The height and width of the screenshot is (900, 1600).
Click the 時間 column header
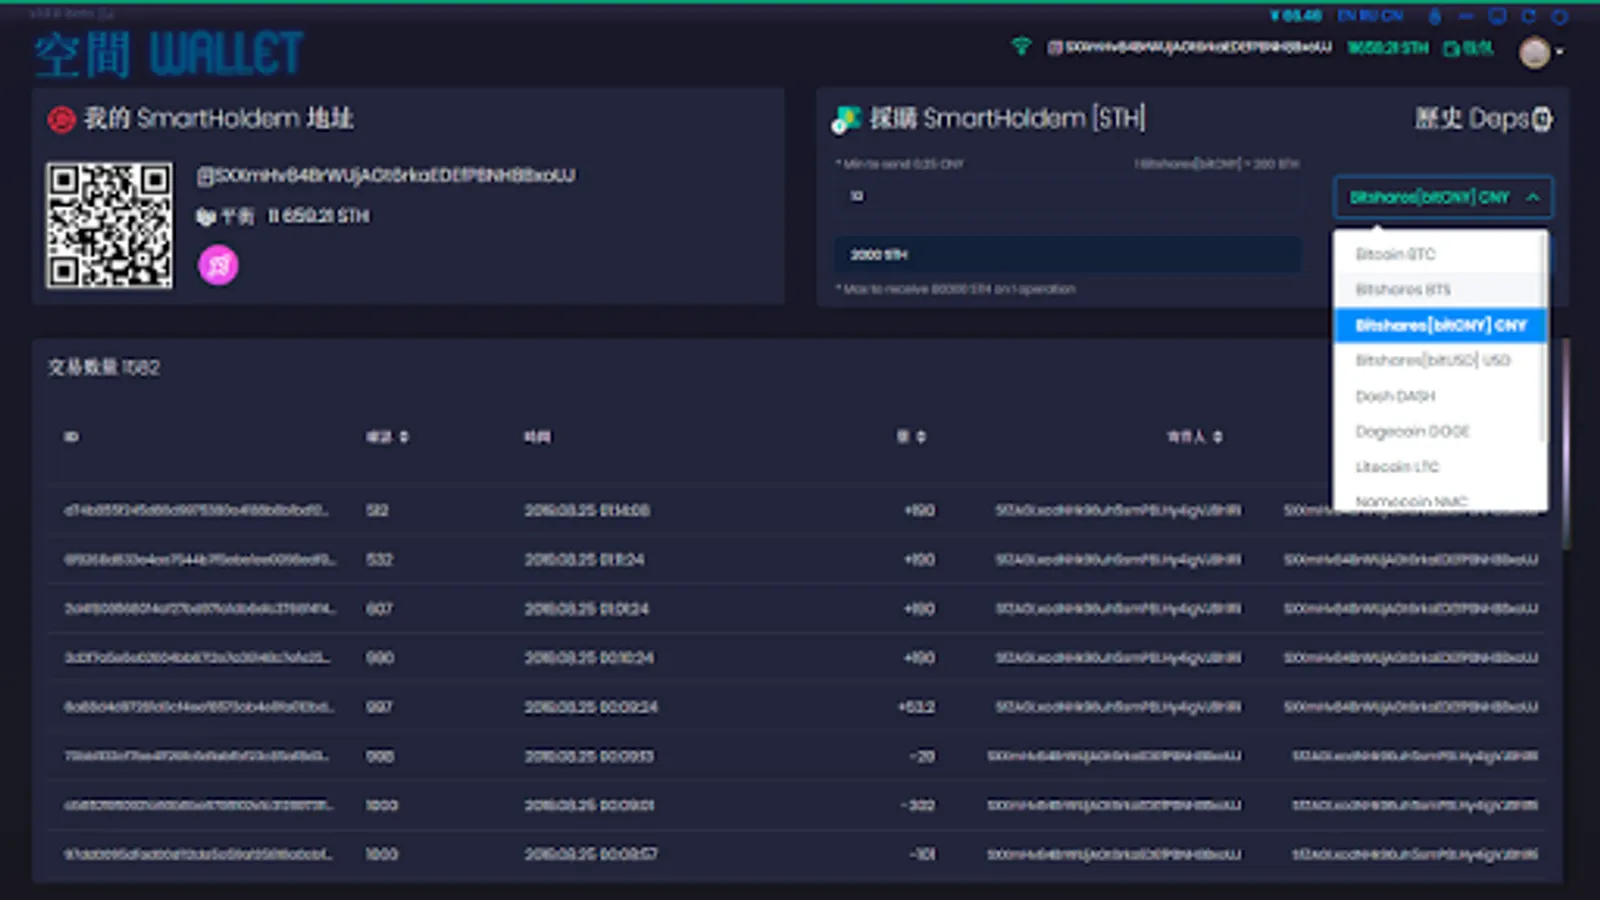point(537,437)
